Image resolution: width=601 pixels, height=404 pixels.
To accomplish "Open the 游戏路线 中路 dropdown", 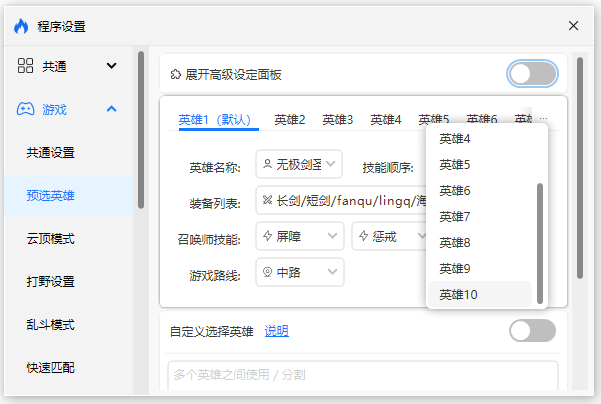I will click(x=300, y=272).
